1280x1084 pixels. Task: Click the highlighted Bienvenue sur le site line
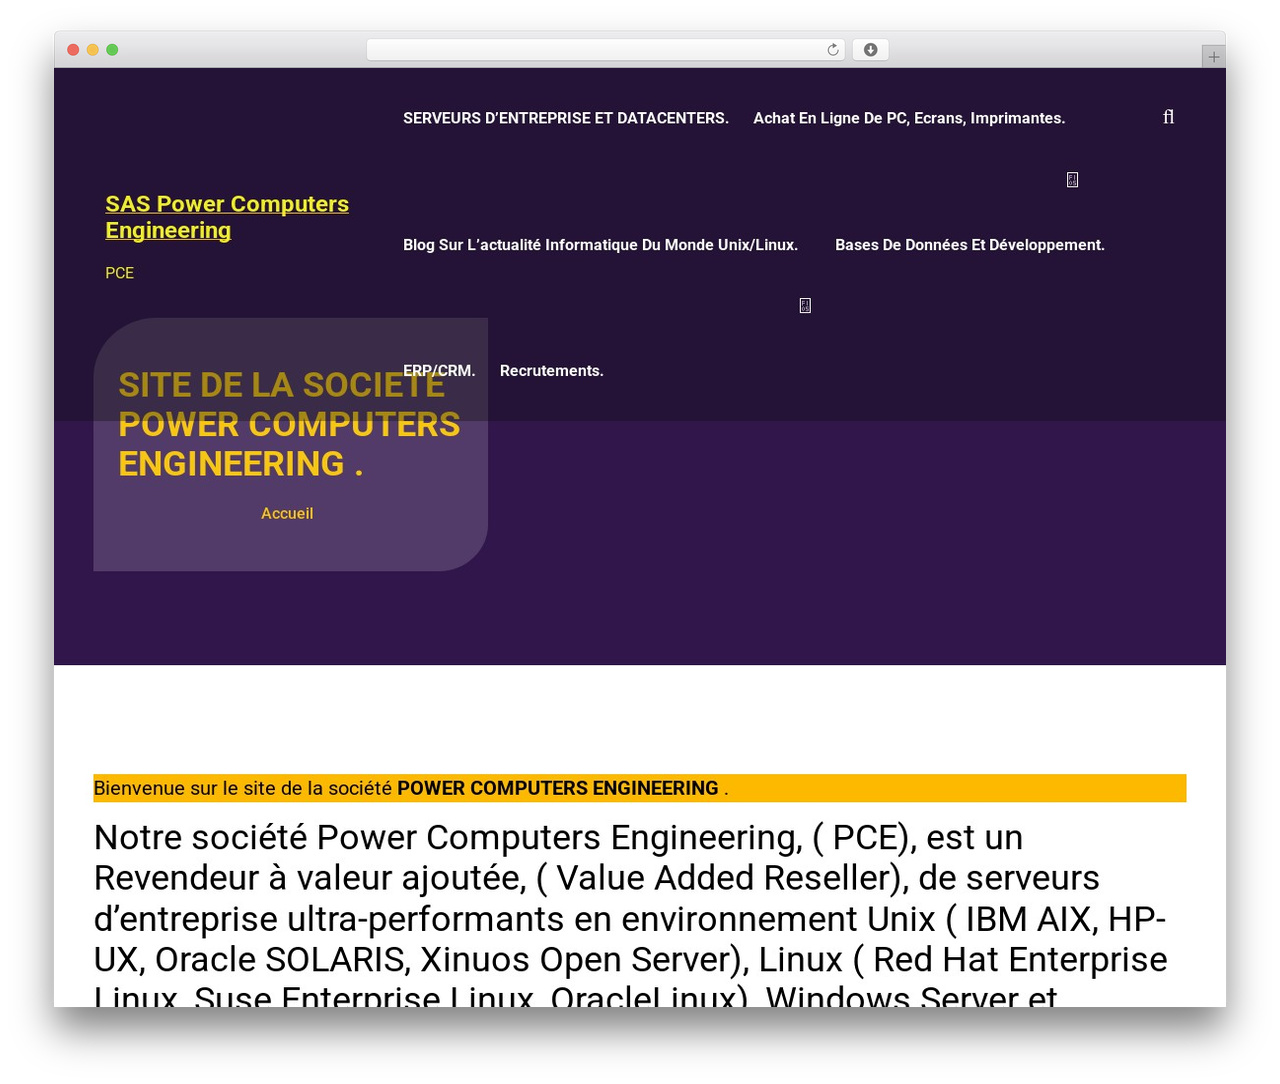click(x=640, y=788)
